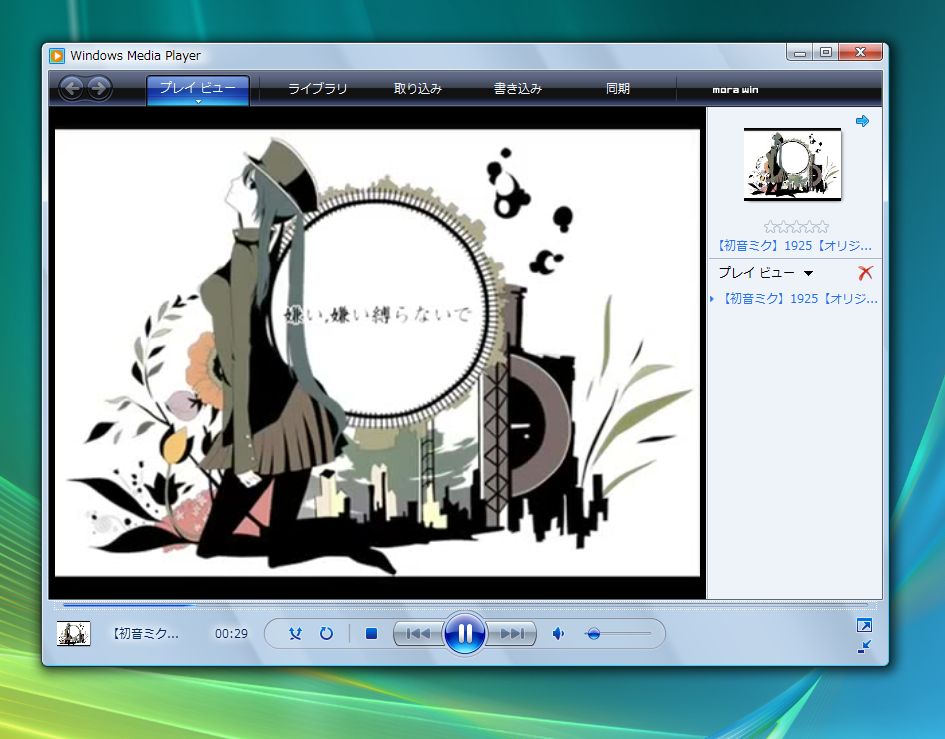The width and height of the screenshot is (945, 739).
Task: Pause the playing video
Action: 465,633
